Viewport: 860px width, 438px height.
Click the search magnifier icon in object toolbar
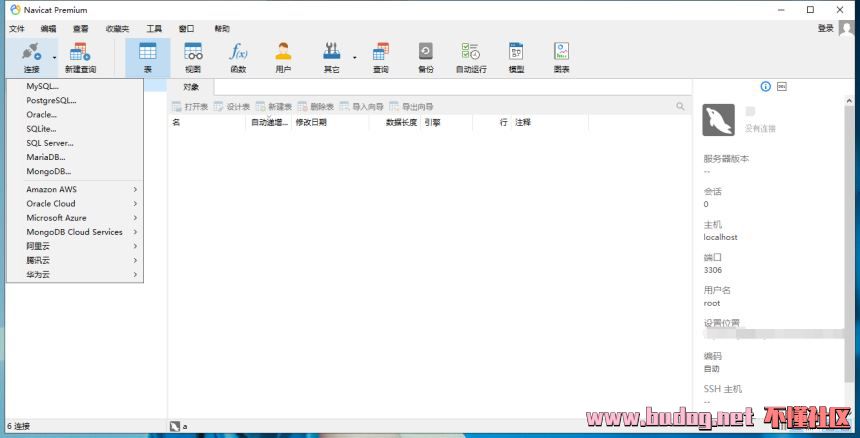pos(681,106)
